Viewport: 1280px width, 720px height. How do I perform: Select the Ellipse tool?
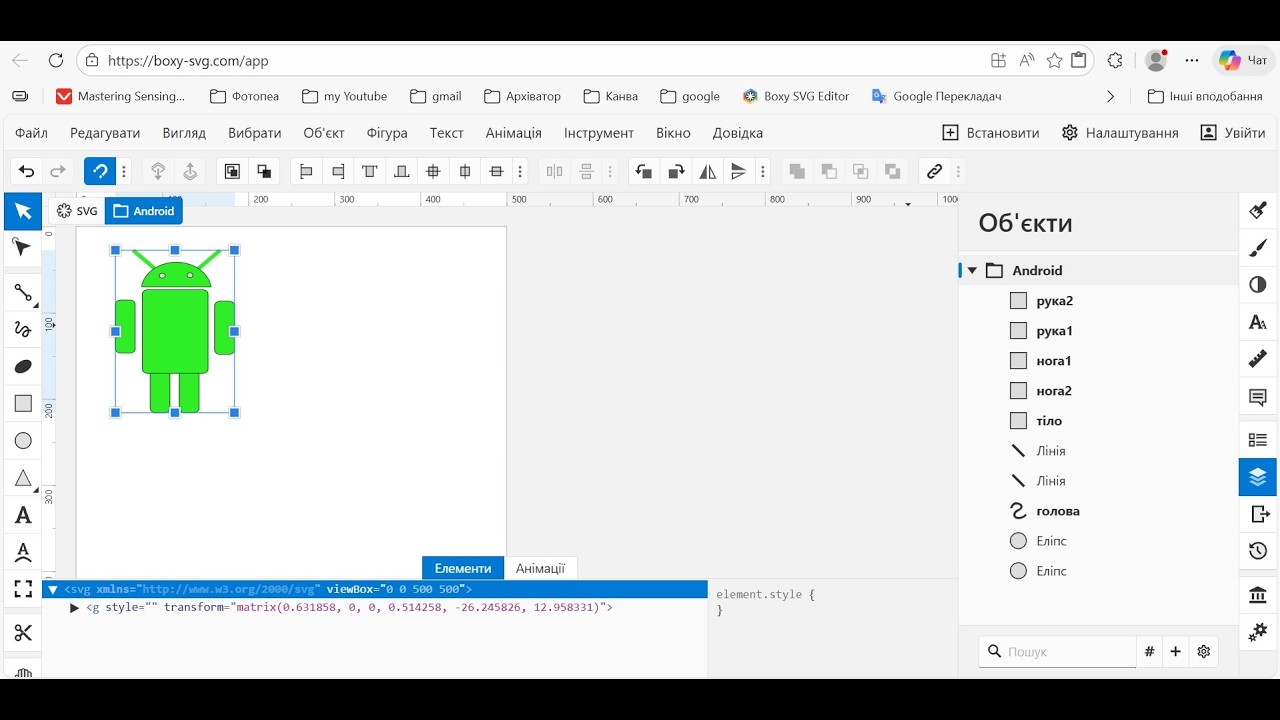23,441
